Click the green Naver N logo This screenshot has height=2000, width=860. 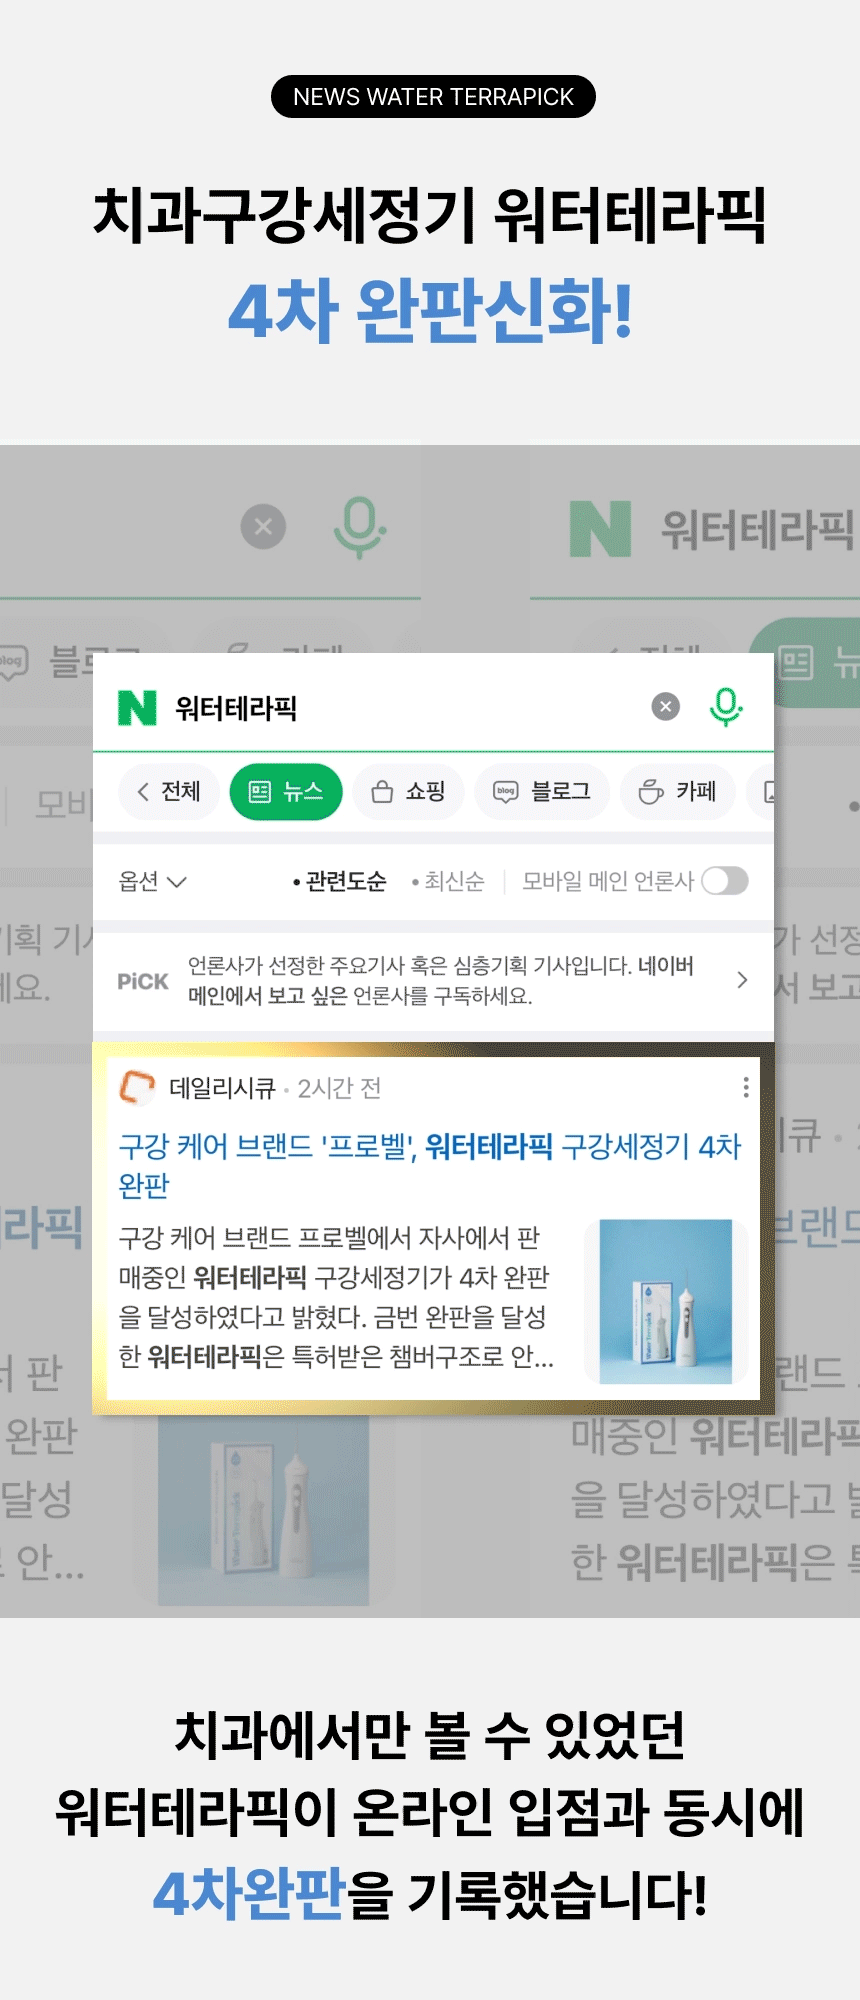pos(137,707)
